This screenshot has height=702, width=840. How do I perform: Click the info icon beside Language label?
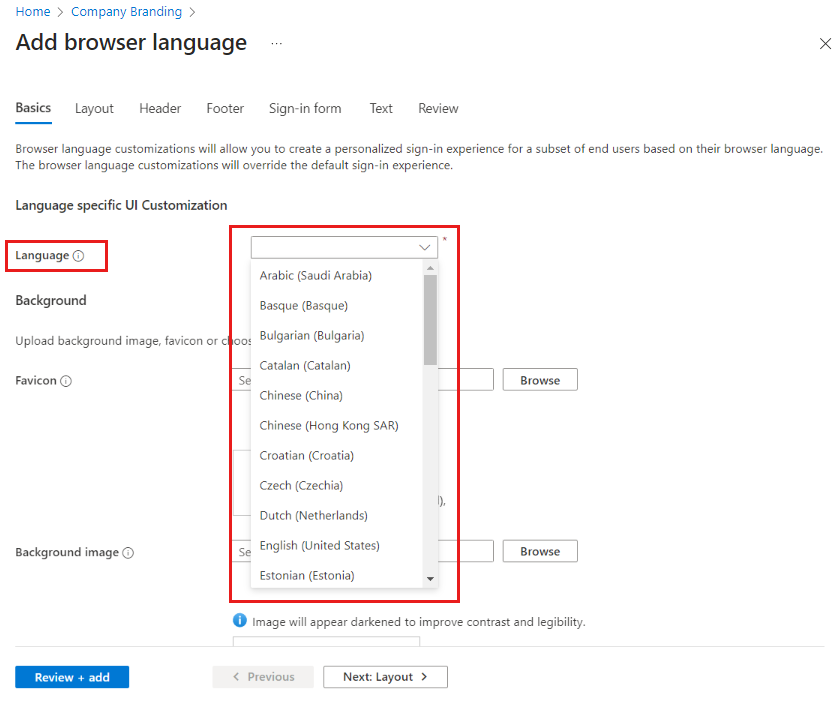(x=79, y=256)
